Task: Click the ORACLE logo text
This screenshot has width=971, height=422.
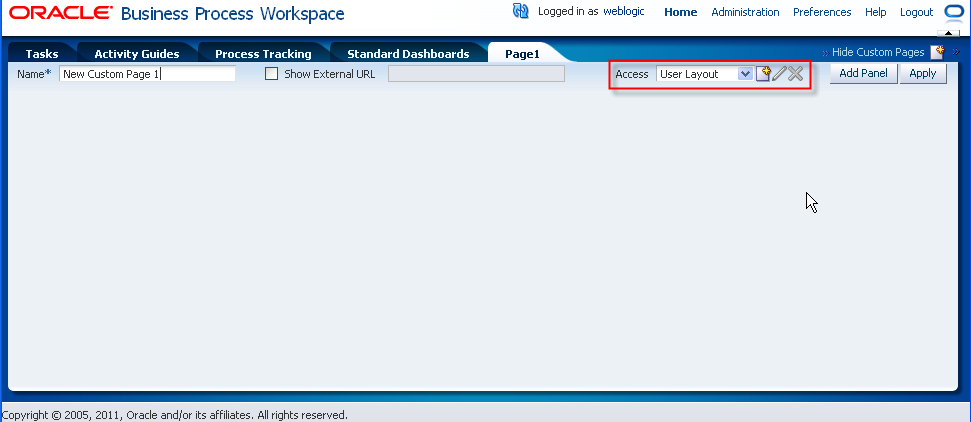Action: tap(61, 12)
